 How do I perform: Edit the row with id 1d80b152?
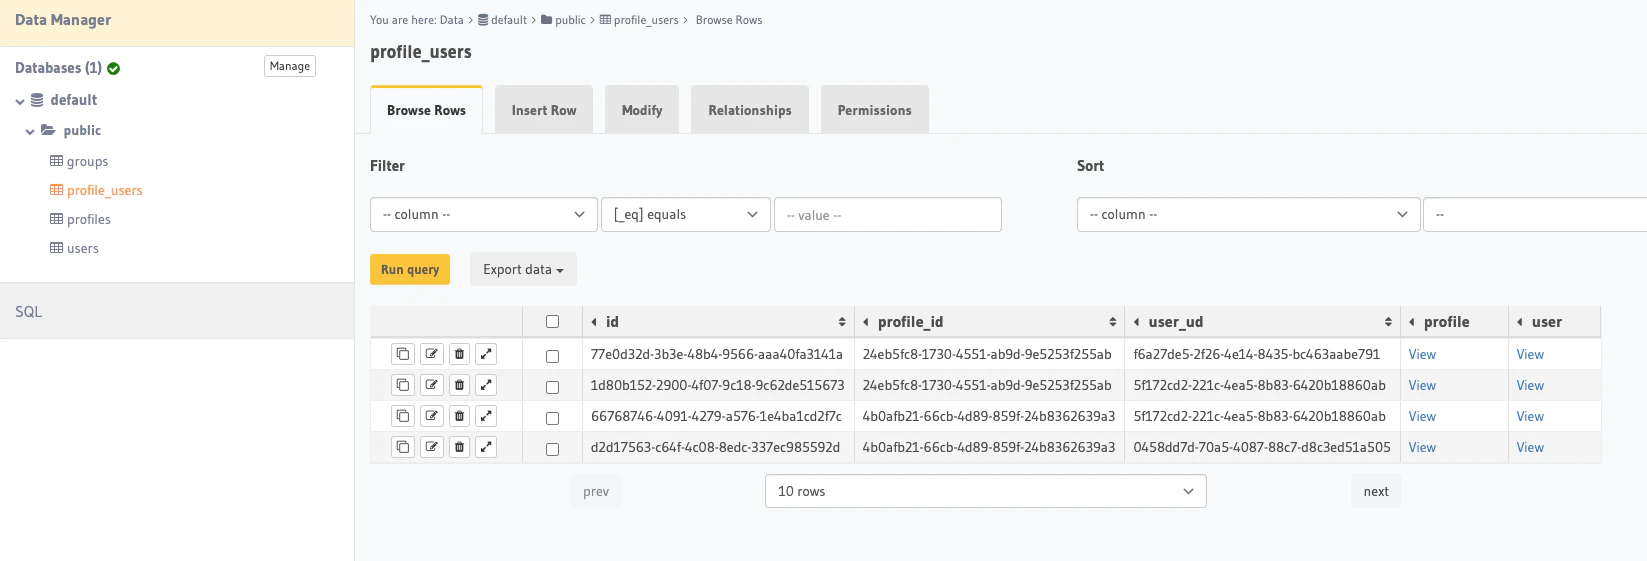[x=431, y=385]
